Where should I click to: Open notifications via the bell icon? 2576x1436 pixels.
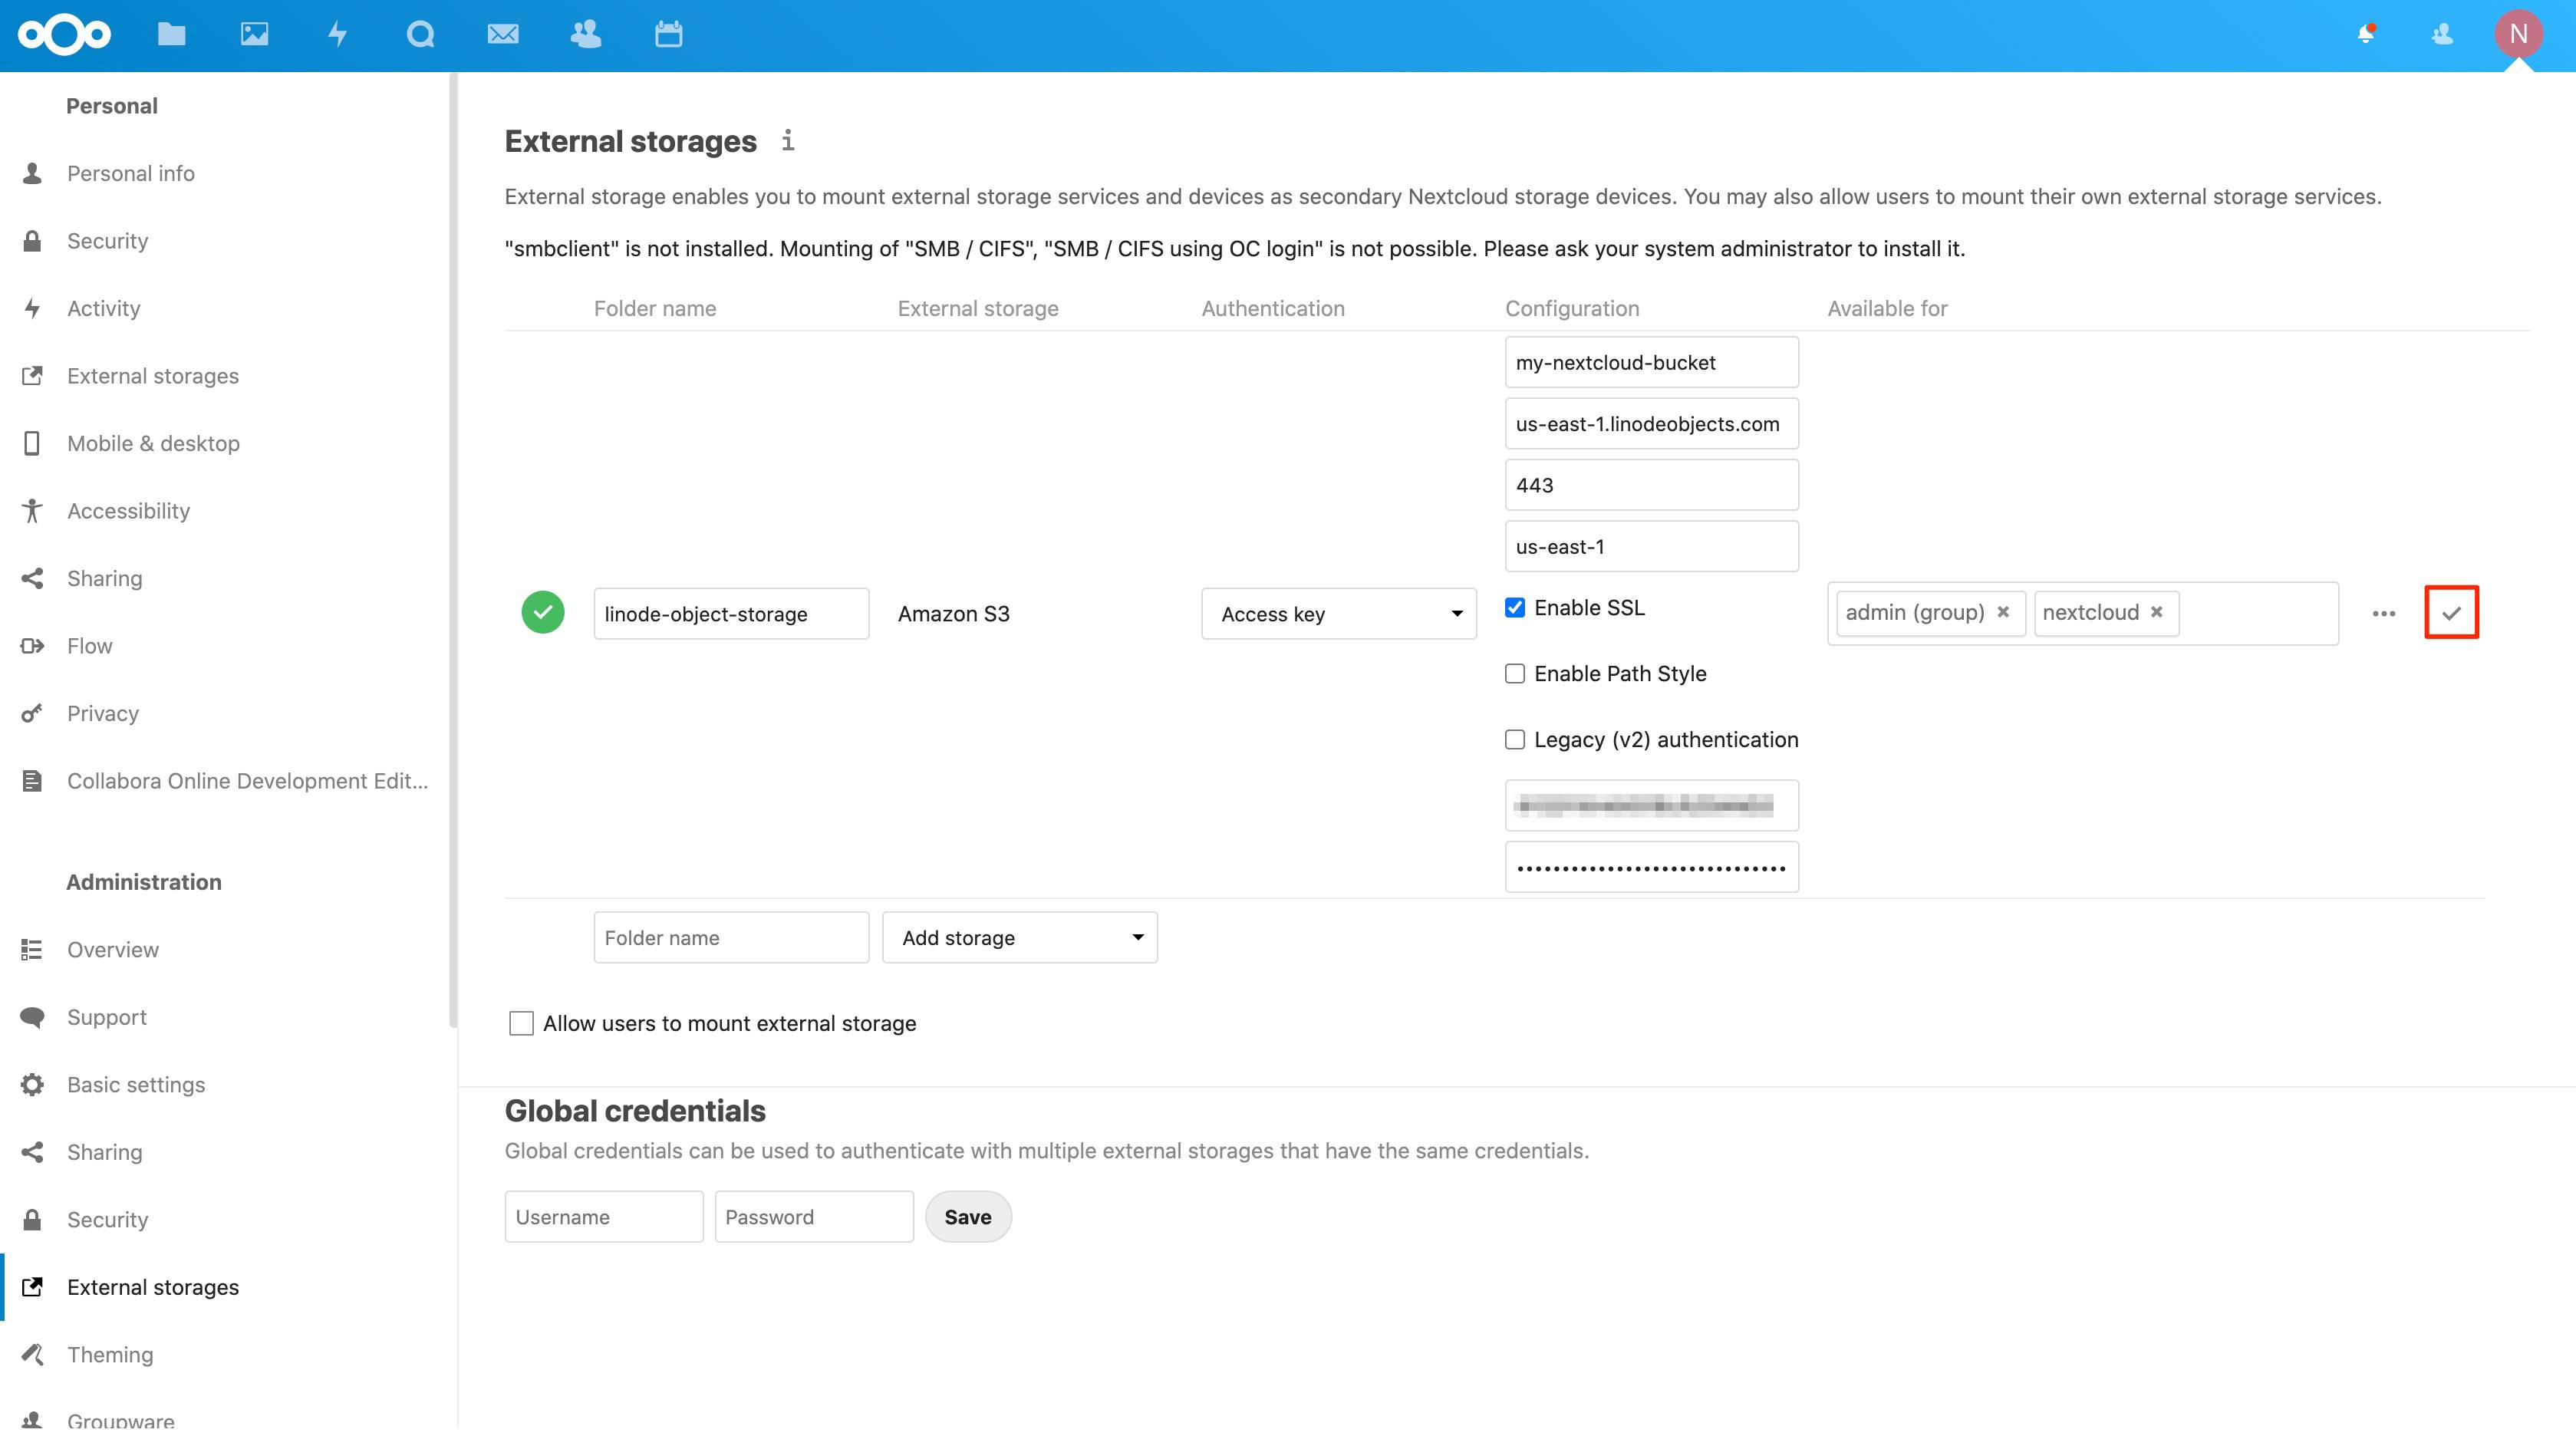point(2366,32)
